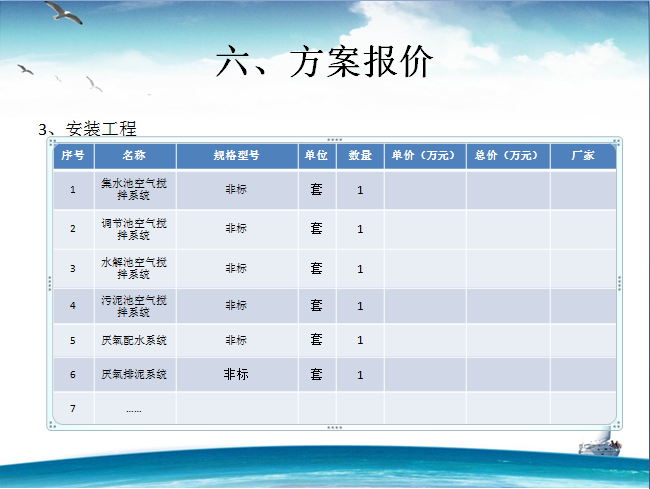
Task: Click 数量 value 1 in 厌氧配水系统 row
Action: point(360,340)
